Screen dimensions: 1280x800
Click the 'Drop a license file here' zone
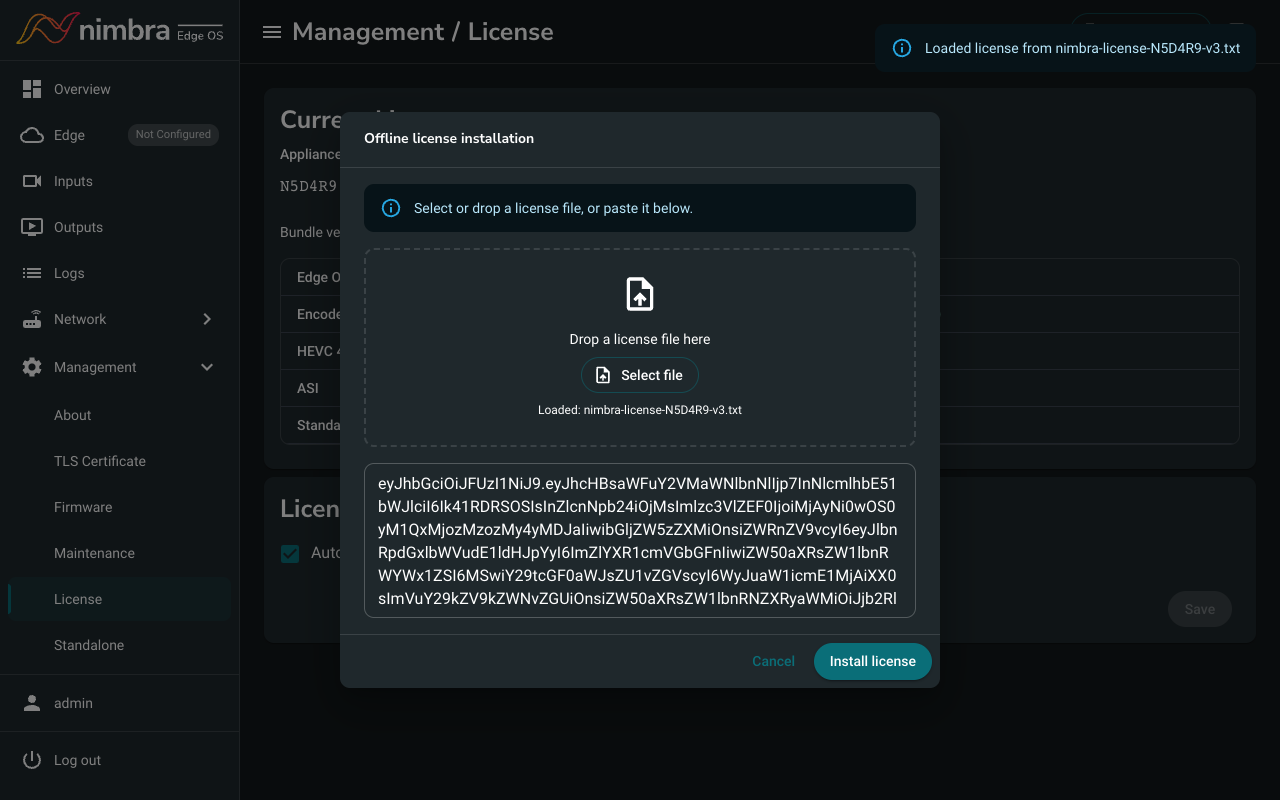[x=640, y=347]
